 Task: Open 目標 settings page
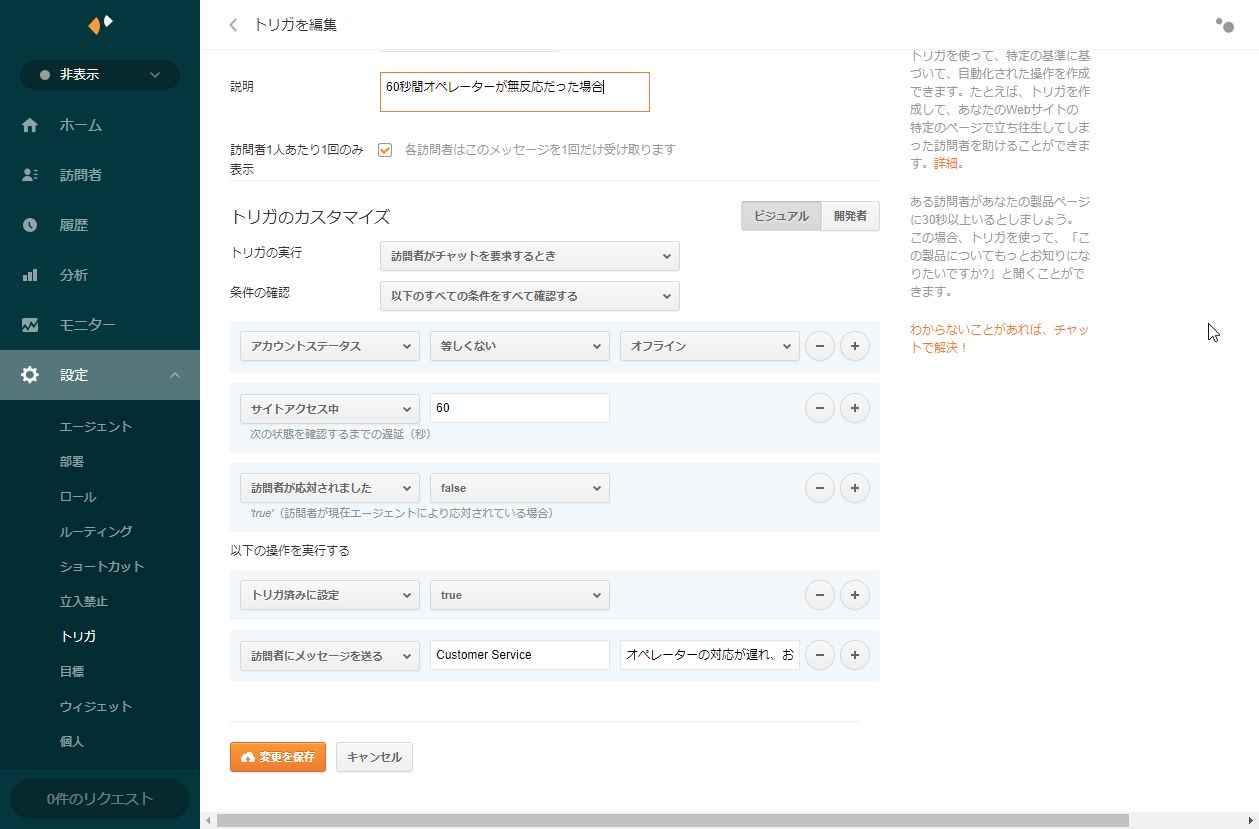point(72,671)
